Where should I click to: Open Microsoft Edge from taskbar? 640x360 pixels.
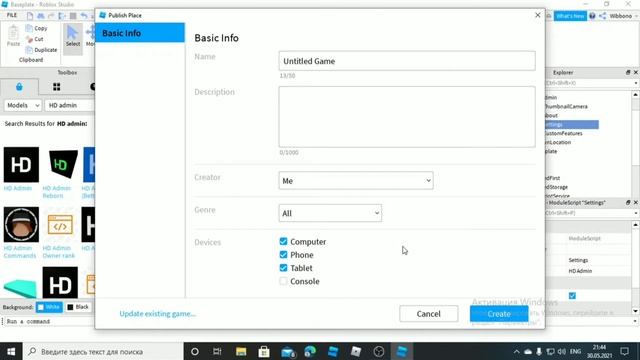[310, 351]
